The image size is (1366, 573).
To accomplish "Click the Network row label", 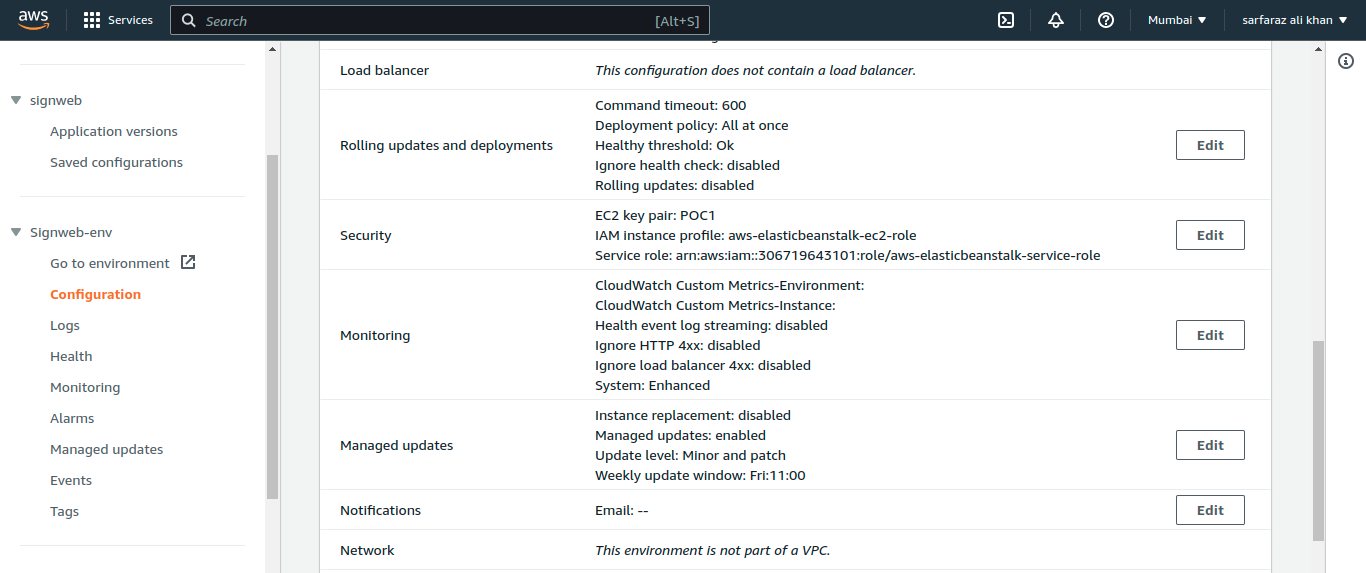I will (367, 550).
